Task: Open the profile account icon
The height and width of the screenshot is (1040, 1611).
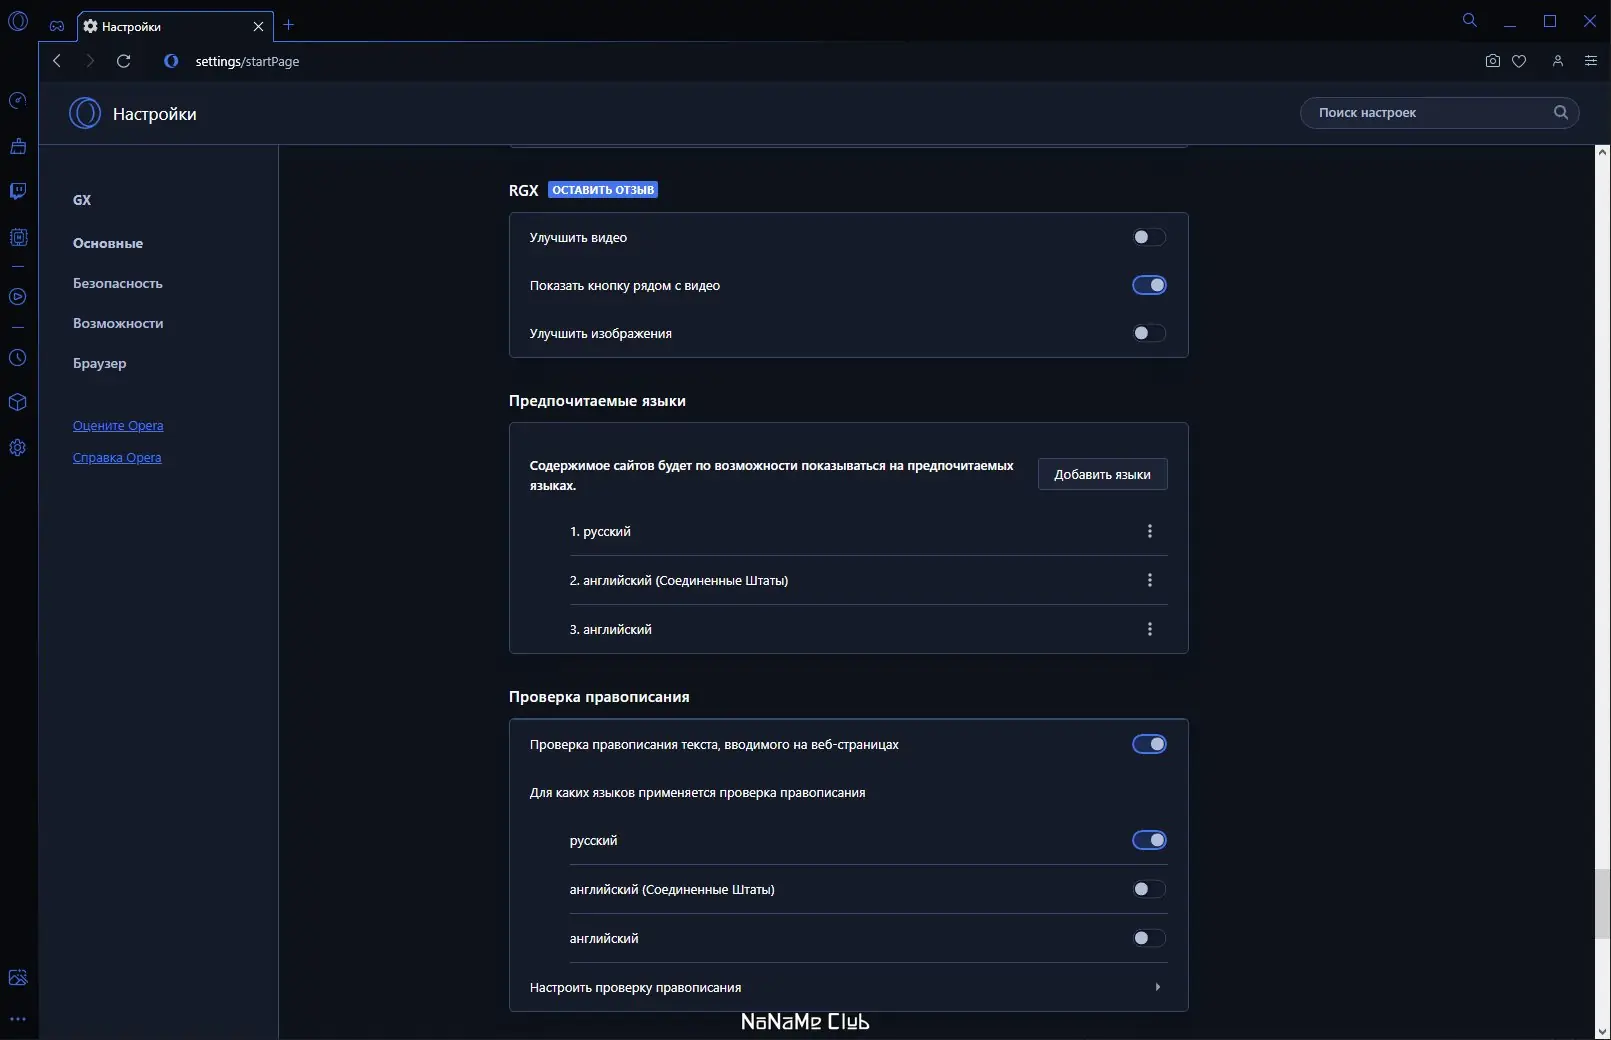Action: [x=1558, y=61]
